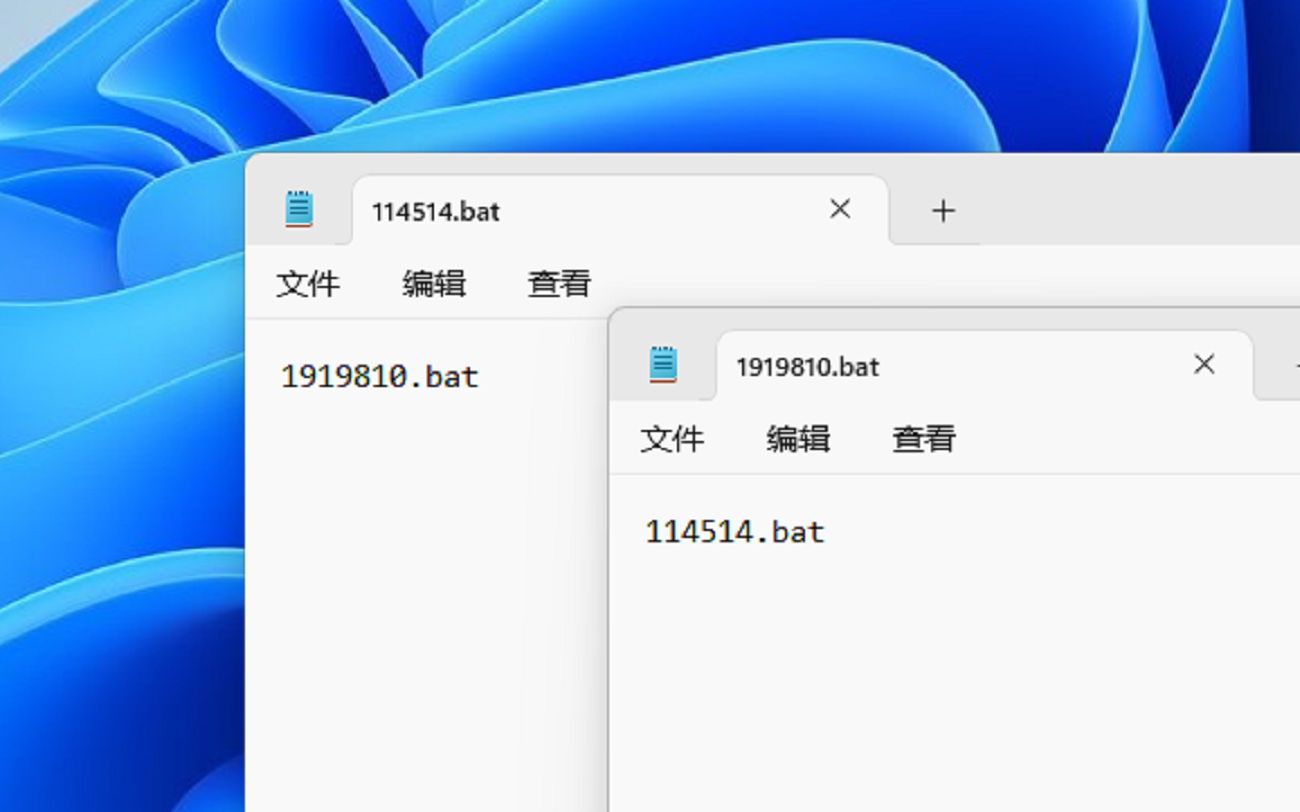This screenshot has height=812, width=1300.
Task: Open the 文件 menu in the back Notepad window
Action: (x=308, y=283)
